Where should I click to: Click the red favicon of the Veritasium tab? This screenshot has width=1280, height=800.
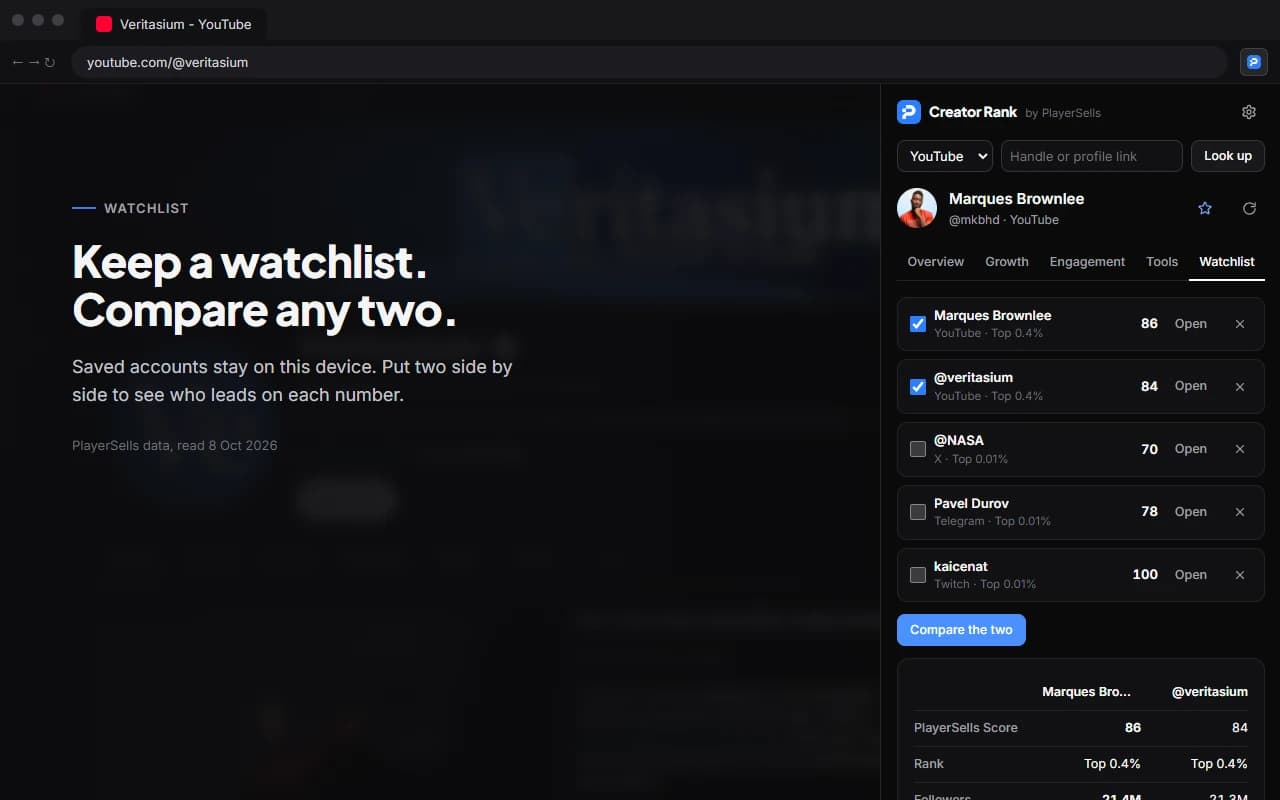click(104, 24)
